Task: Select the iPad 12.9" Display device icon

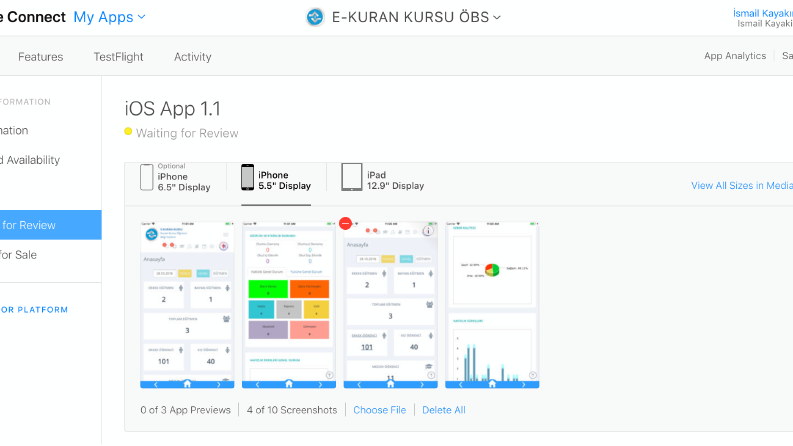Action: (x=351, y=177)
